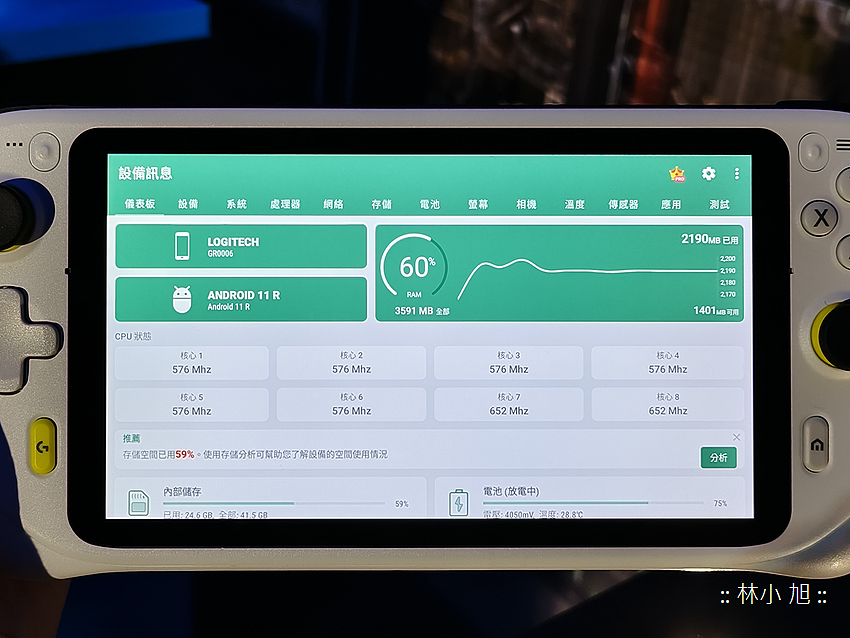
Task: Tap the Android robot icon
Action: [182, 299]
